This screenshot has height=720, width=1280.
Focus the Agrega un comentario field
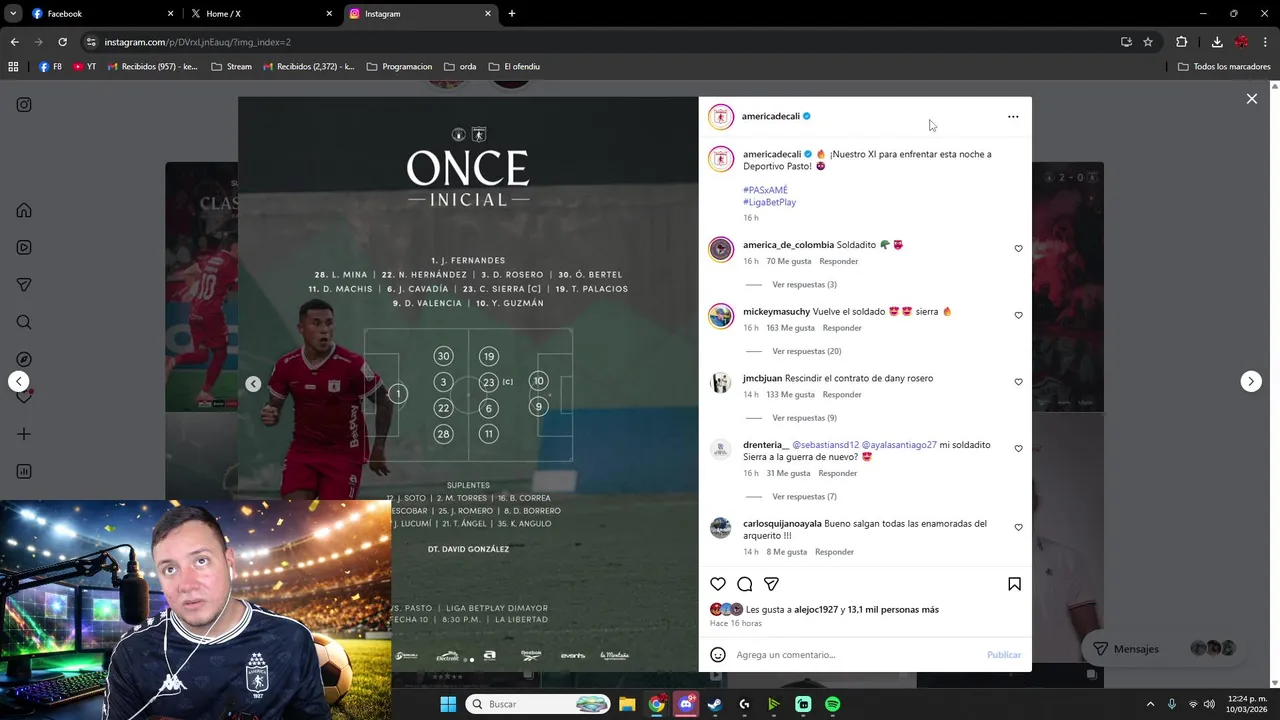pyautogui.click(x=856, y=655)
